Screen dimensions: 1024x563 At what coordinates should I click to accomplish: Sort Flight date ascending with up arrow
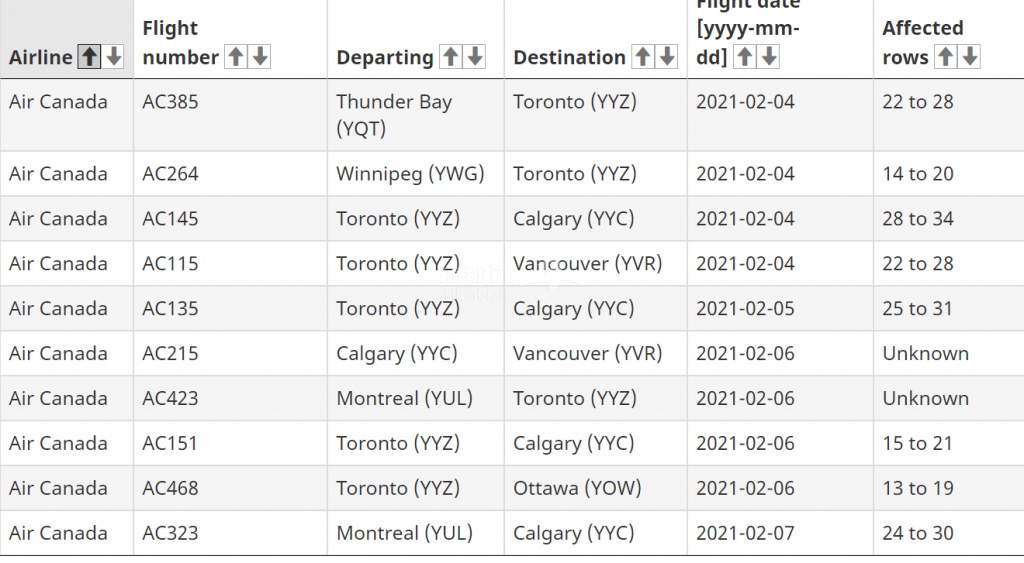(744, 57)
